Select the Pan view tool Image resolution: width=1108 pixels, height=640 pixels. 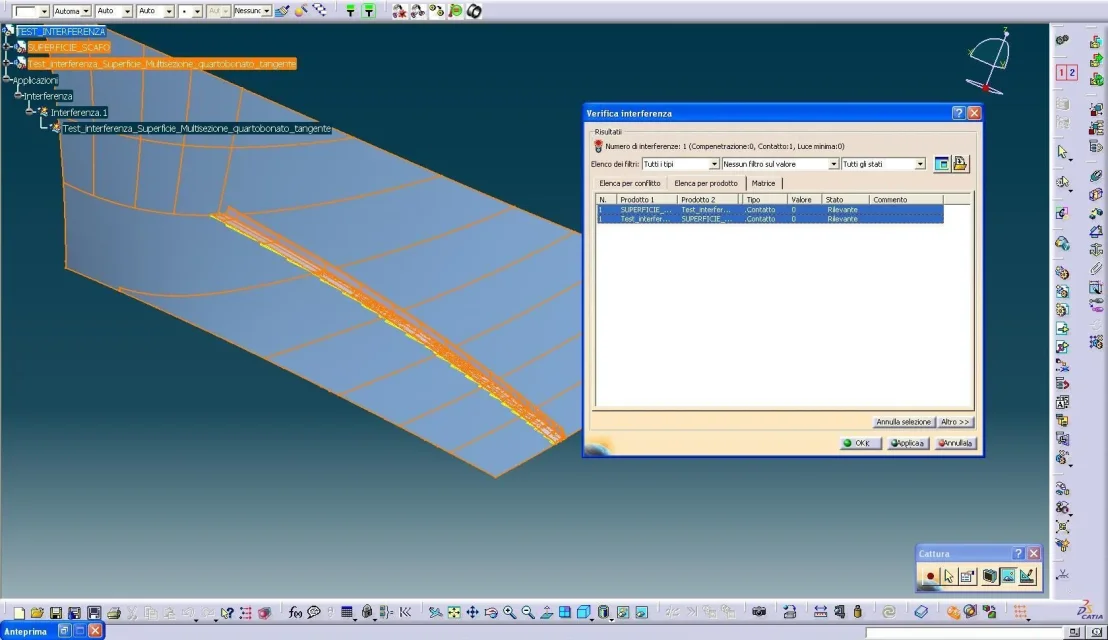(472, 612)
